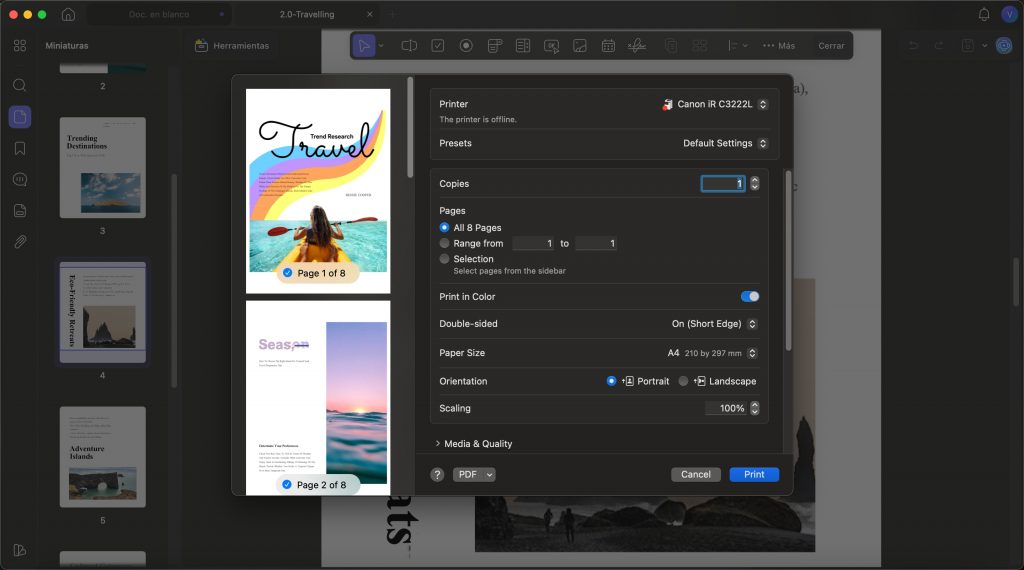Click the Scaling stepper arrows
The height and width of the screenshot is (570, 1024).
click(754, 408)
